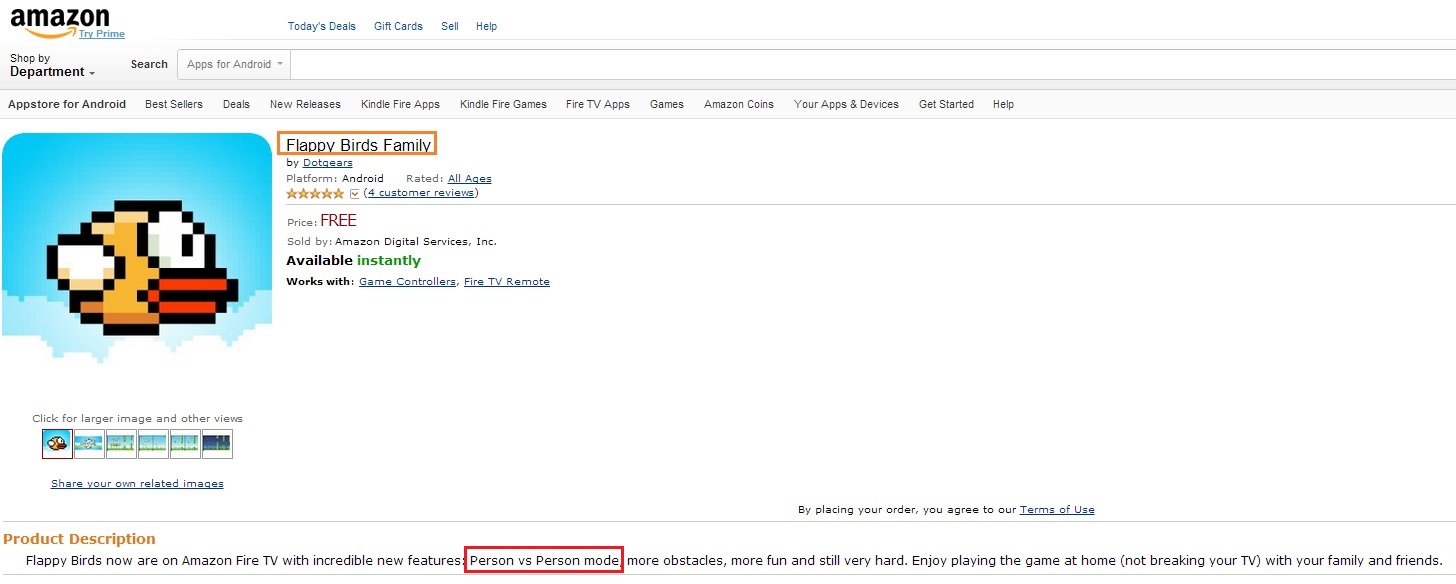Open the 4 customer reviews link
The image size is (1456, 584).
tap(421, 193)
